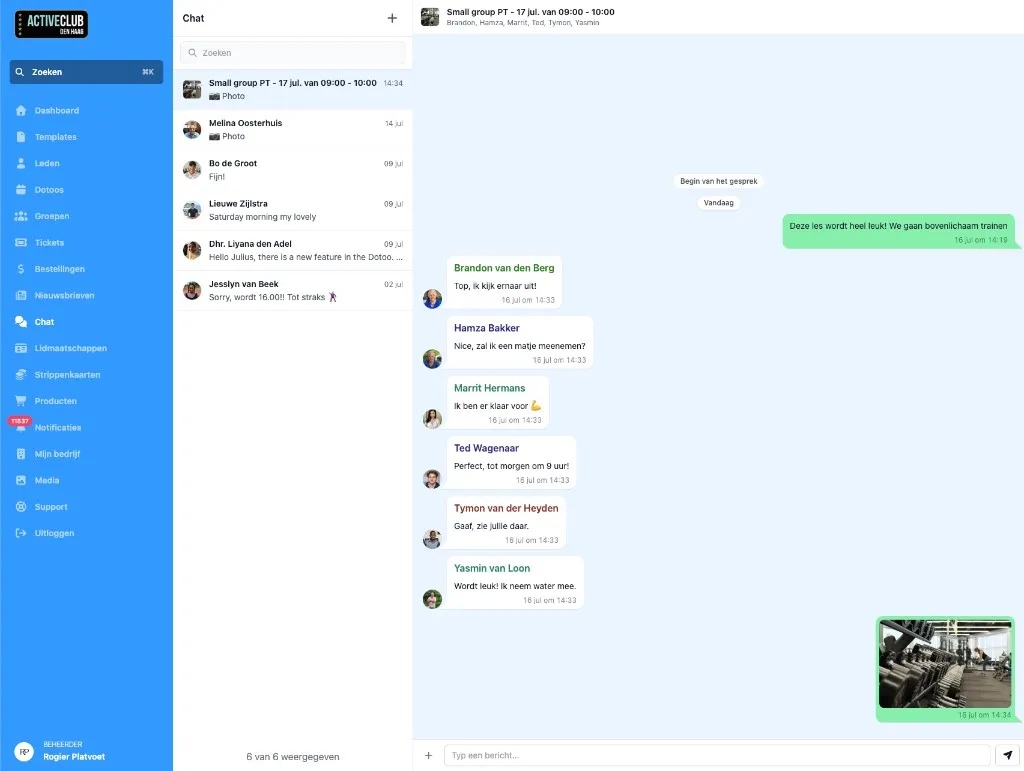Screen dimensions: 1024x771
Task: Click the Notificaties badge showing 11537
Action: 20,421
